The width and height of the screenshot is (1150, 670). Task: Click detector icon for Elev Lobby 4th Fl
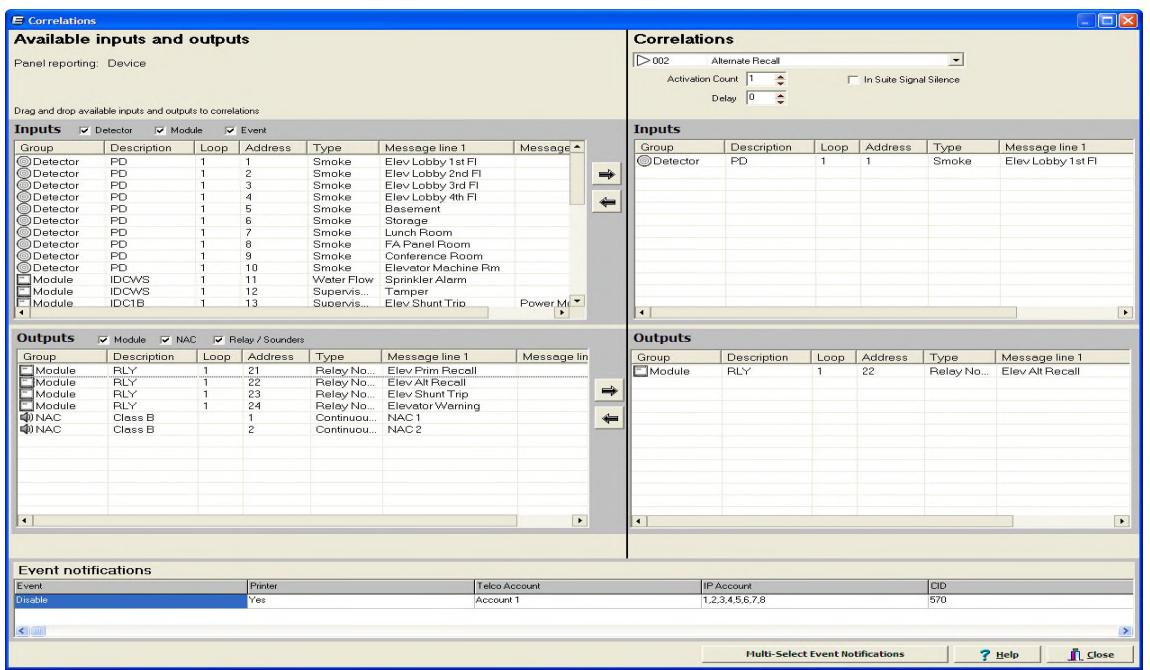pyautogui.click(x=24, y=197)
